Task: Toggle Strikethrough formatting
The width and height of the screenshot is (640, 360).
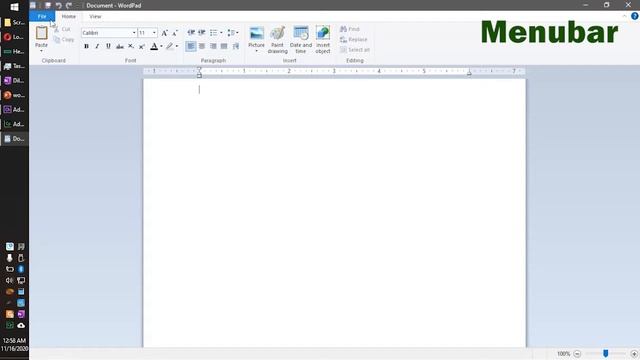Action: click(x=120, y=46)
